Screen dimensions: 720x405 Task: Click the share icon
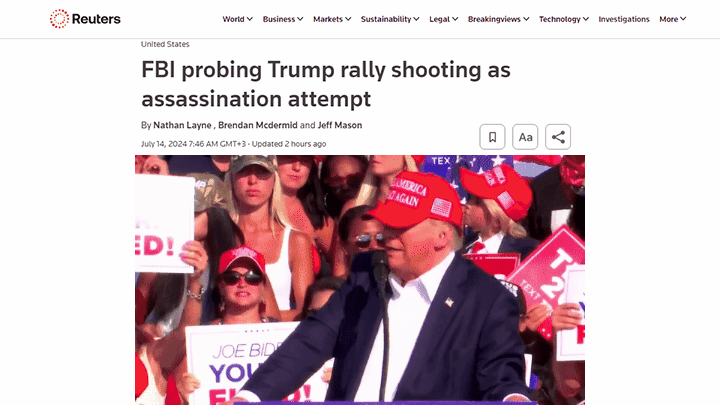(x=558, y=137)
